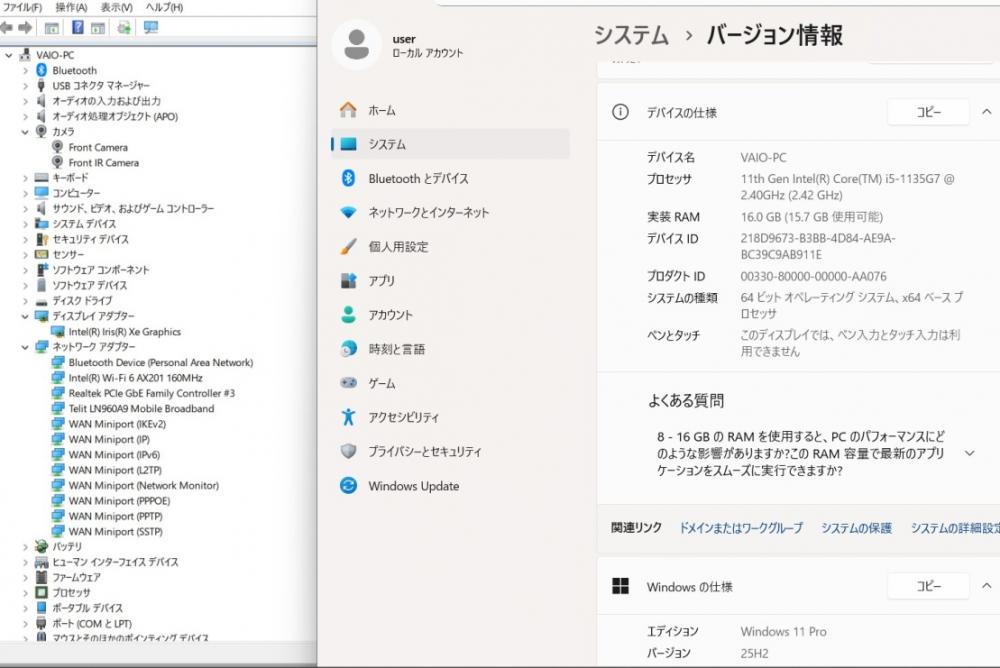
Task: Open the 表示(V) menu in Device Manager
Action: pyautogui.click(x=116, y=7)
